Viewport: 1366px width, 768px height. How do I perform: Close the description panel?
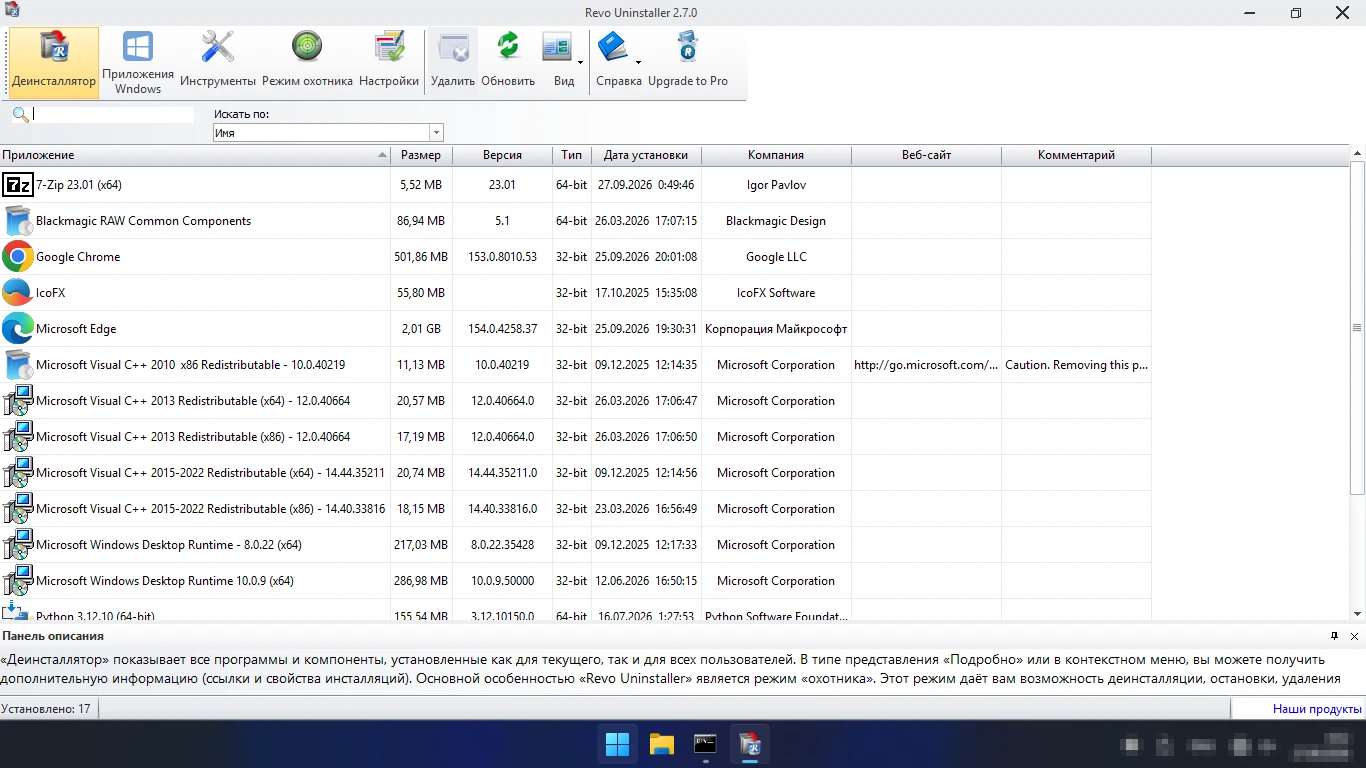click(x=1355, y=636)
